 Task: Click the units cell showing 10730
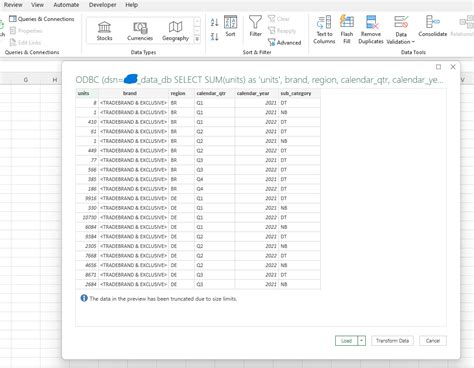click(x=87, y=217)
